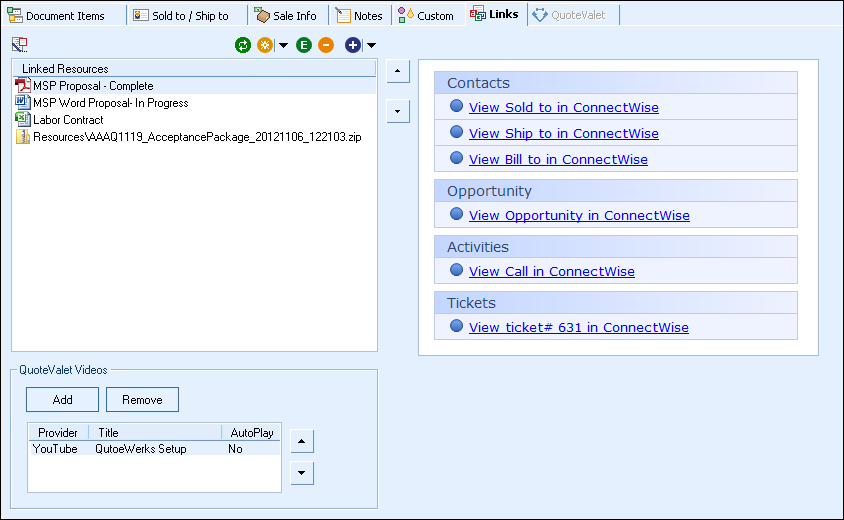Image resolution: width=844 pixels, height=520 pixels.
Task: Open View Bill to in ConnectWise link
Action: point(558,159)
